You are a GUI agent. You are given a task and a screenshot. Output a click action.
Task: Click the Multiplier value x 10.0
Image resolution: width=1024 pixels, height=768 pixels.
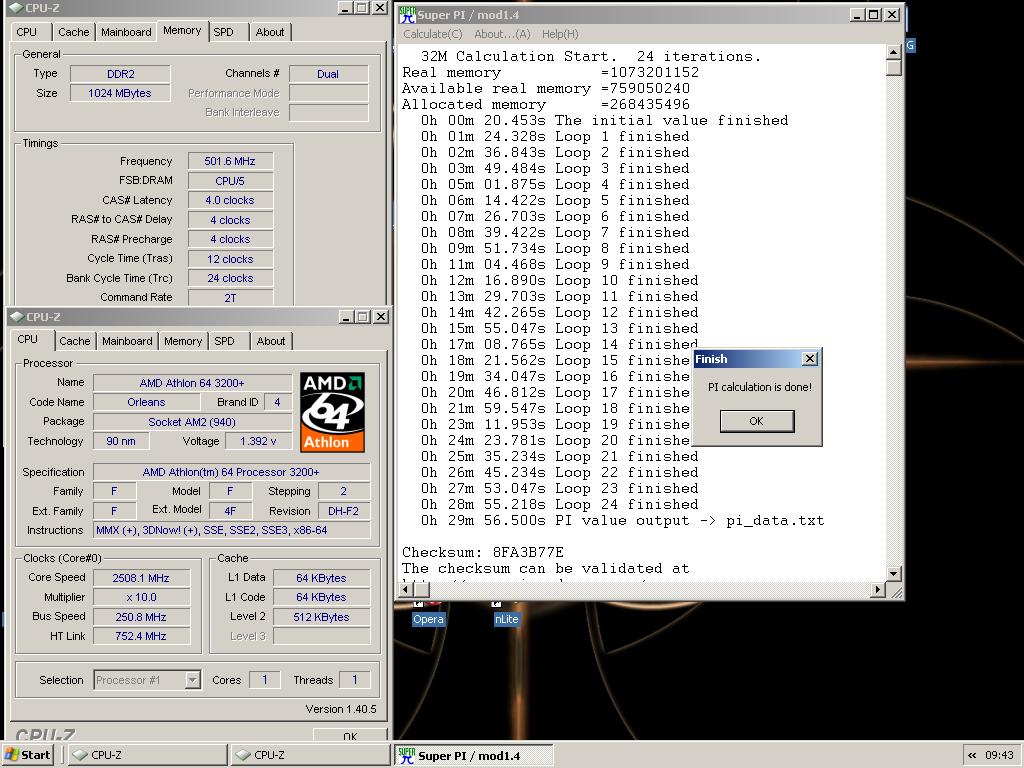click(142, 597)
